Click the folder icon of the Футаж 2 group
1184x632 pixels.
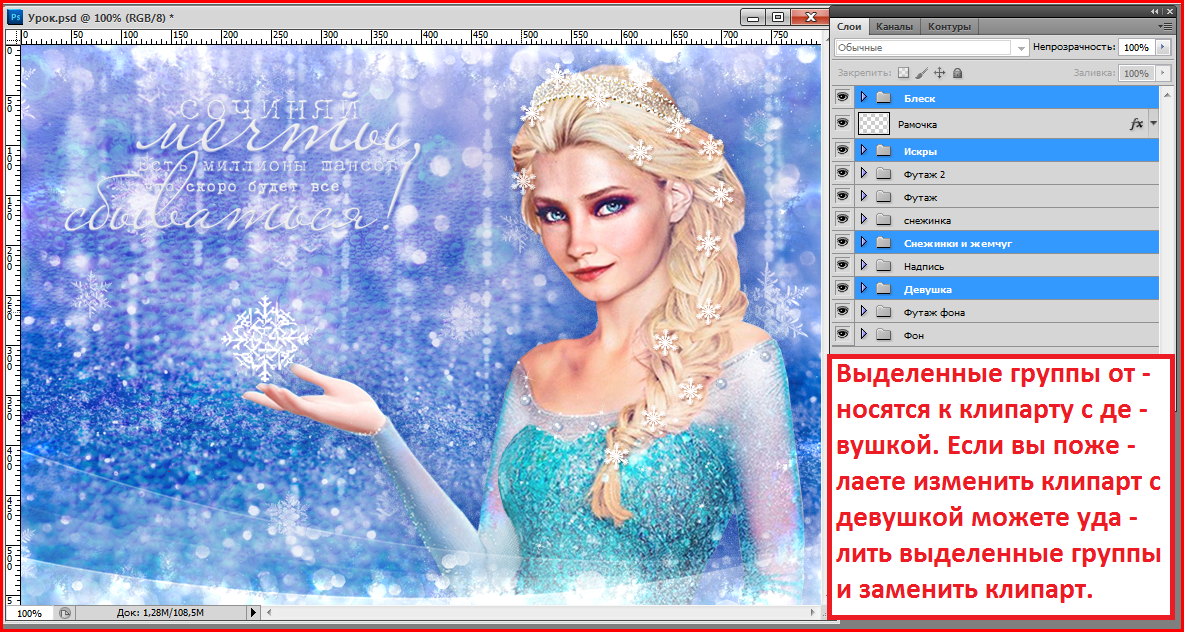pyautogui.click(x=883, y=174)
